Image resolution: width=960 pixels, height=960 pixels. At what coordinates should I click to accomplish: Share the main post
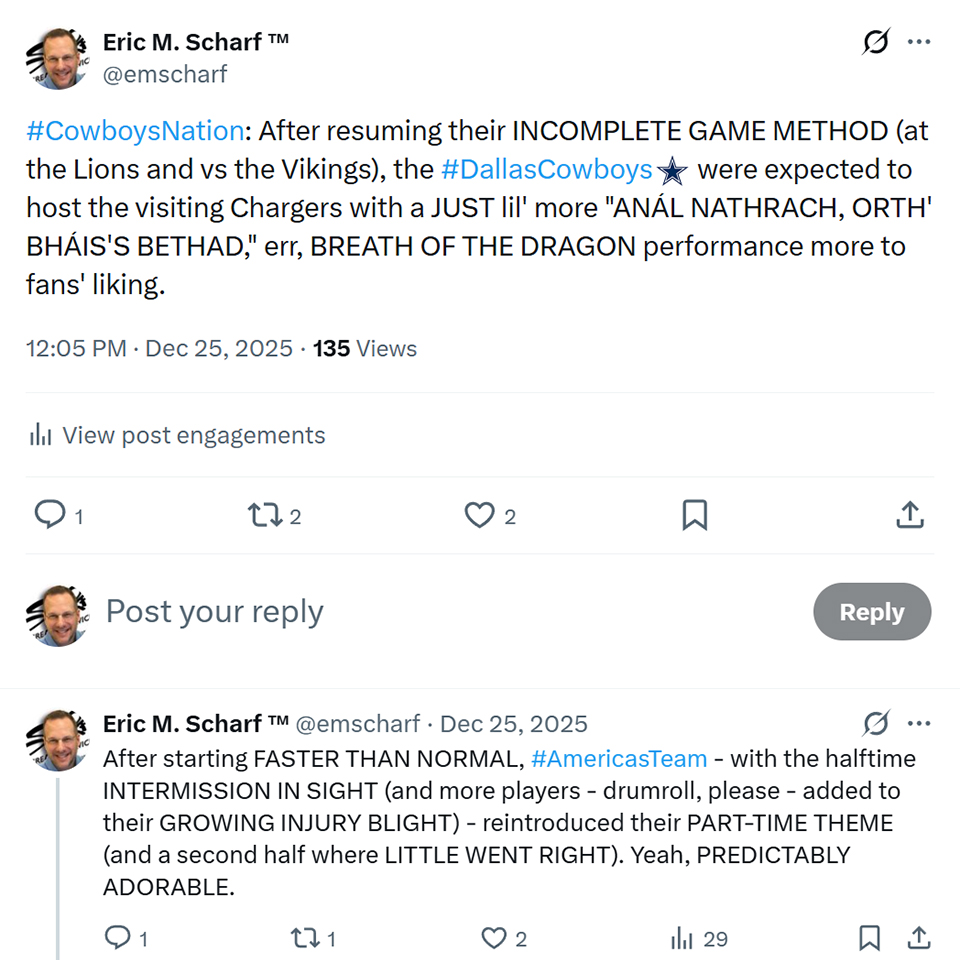coord(908,515)
